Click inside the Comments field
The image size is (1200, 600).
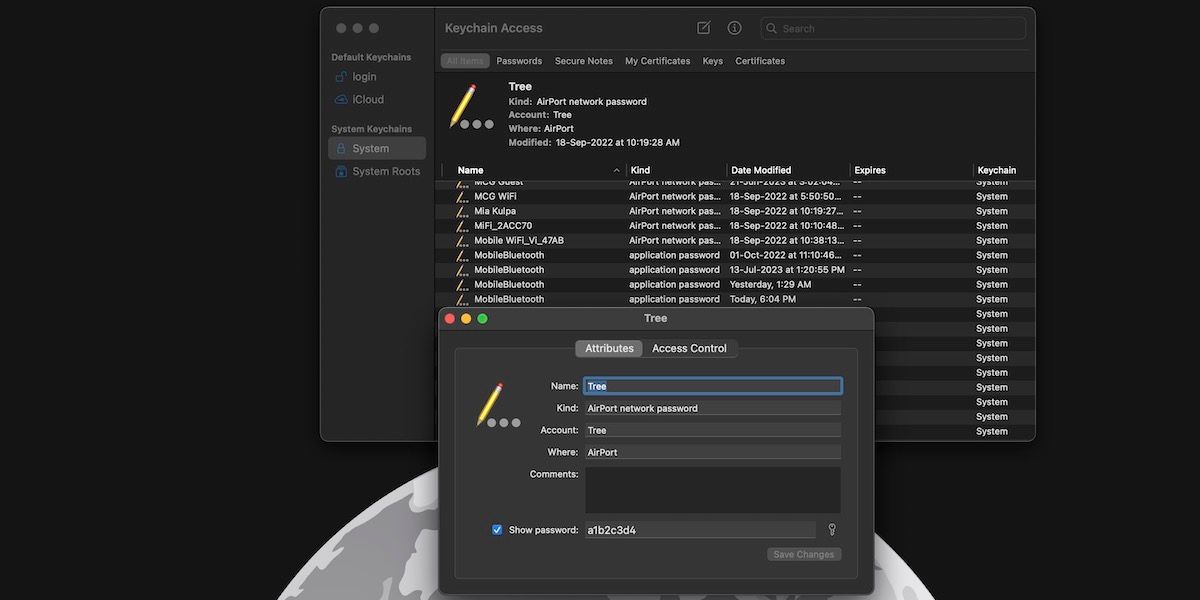point(712,490)
